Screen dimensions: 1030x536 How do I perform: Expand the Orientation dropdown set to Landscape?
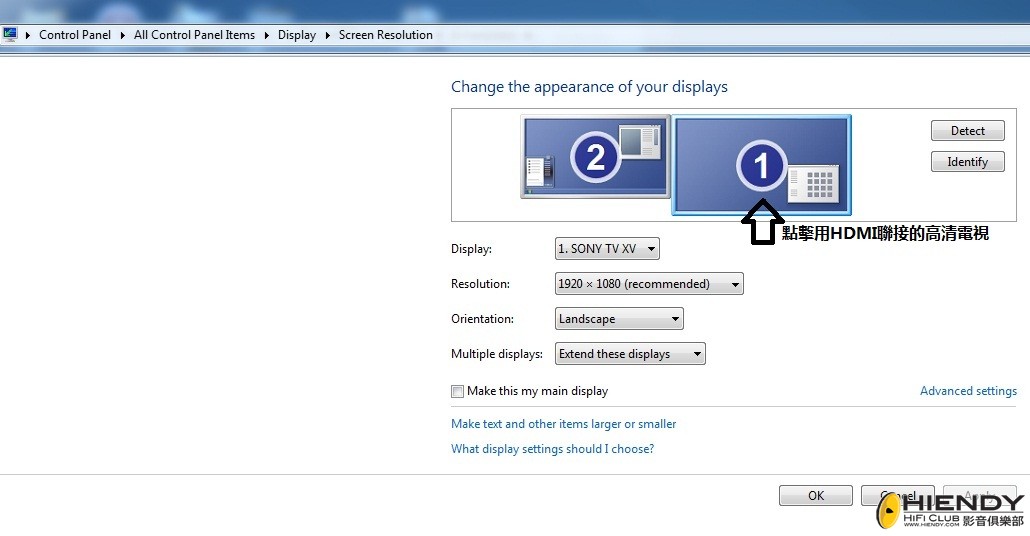point(619,319)
